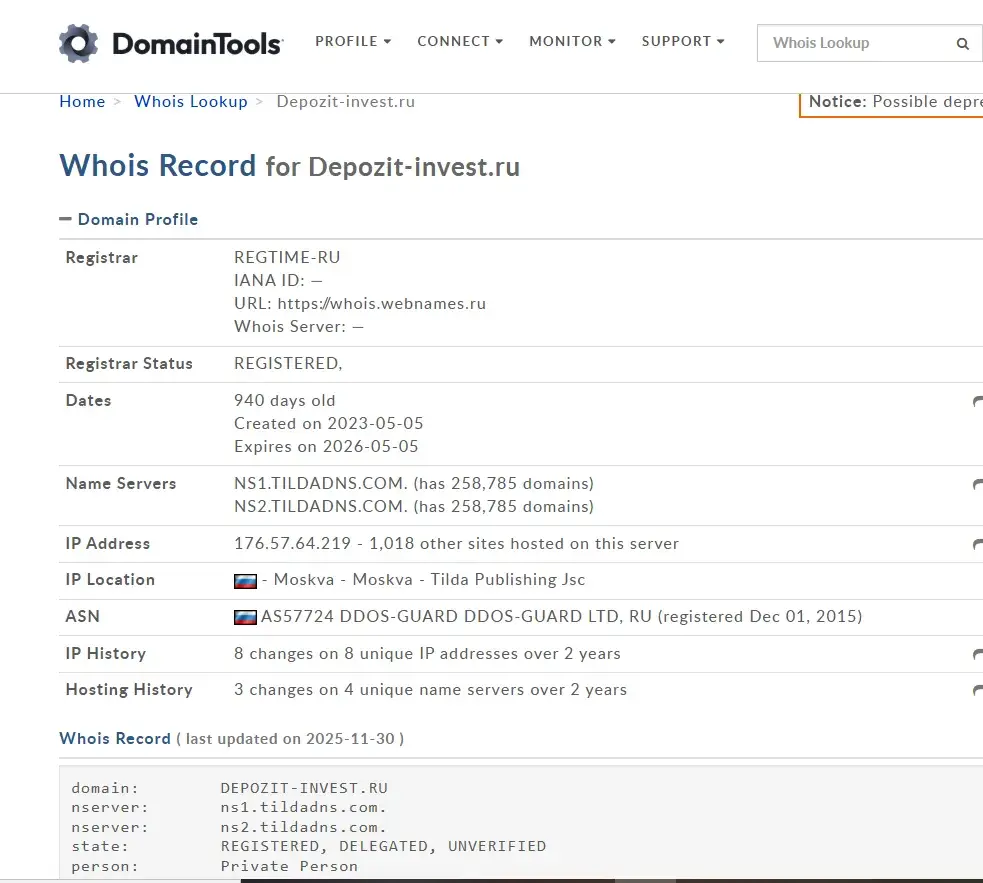Open the MONITOR dropdown menu
The image size is (983, 883).
(x=572, y=41)
